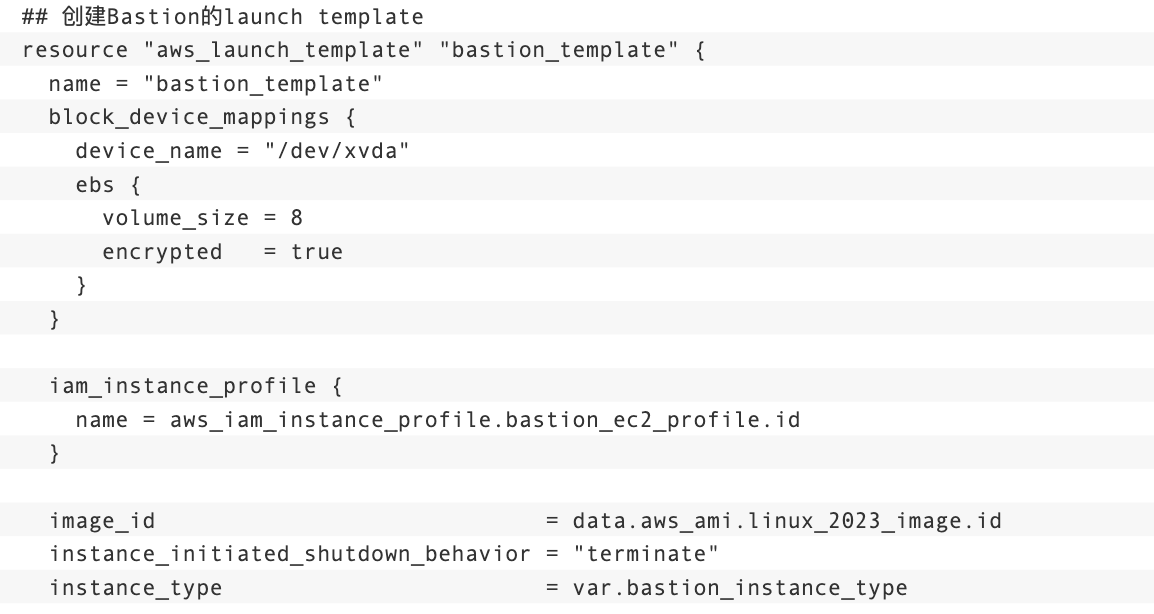
Task: Click the ebs block opening line
Action: pyautogui.click(x=108, y=185)
